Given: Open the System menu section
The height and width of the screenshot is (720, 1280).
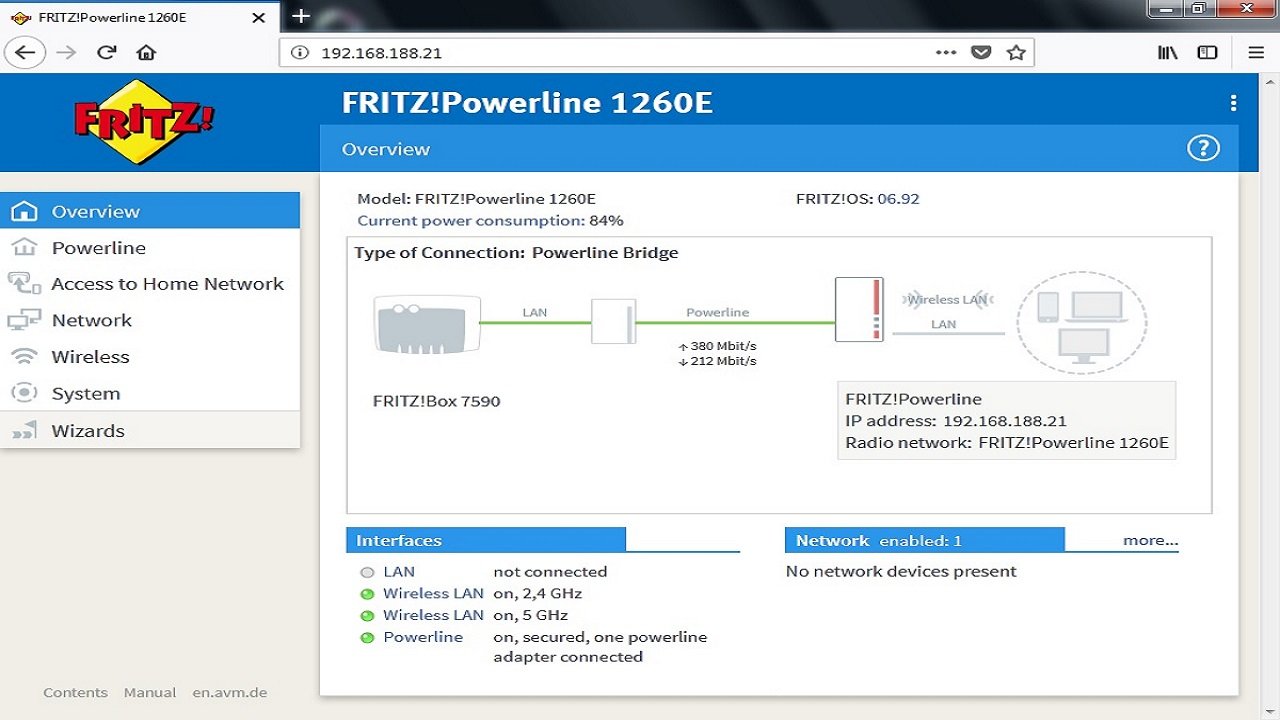Looking at the screenshot, I should click(x=150, y=394).
